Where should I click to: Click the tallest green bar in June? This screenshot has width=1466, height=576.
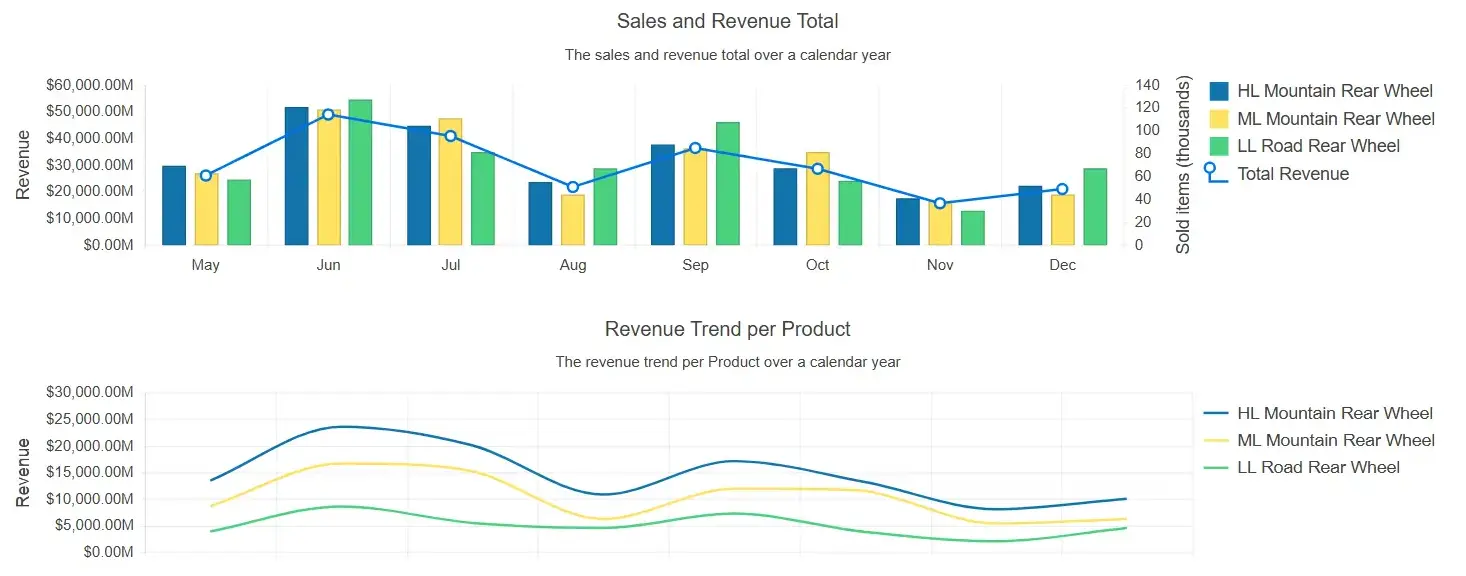pos(358,170)
